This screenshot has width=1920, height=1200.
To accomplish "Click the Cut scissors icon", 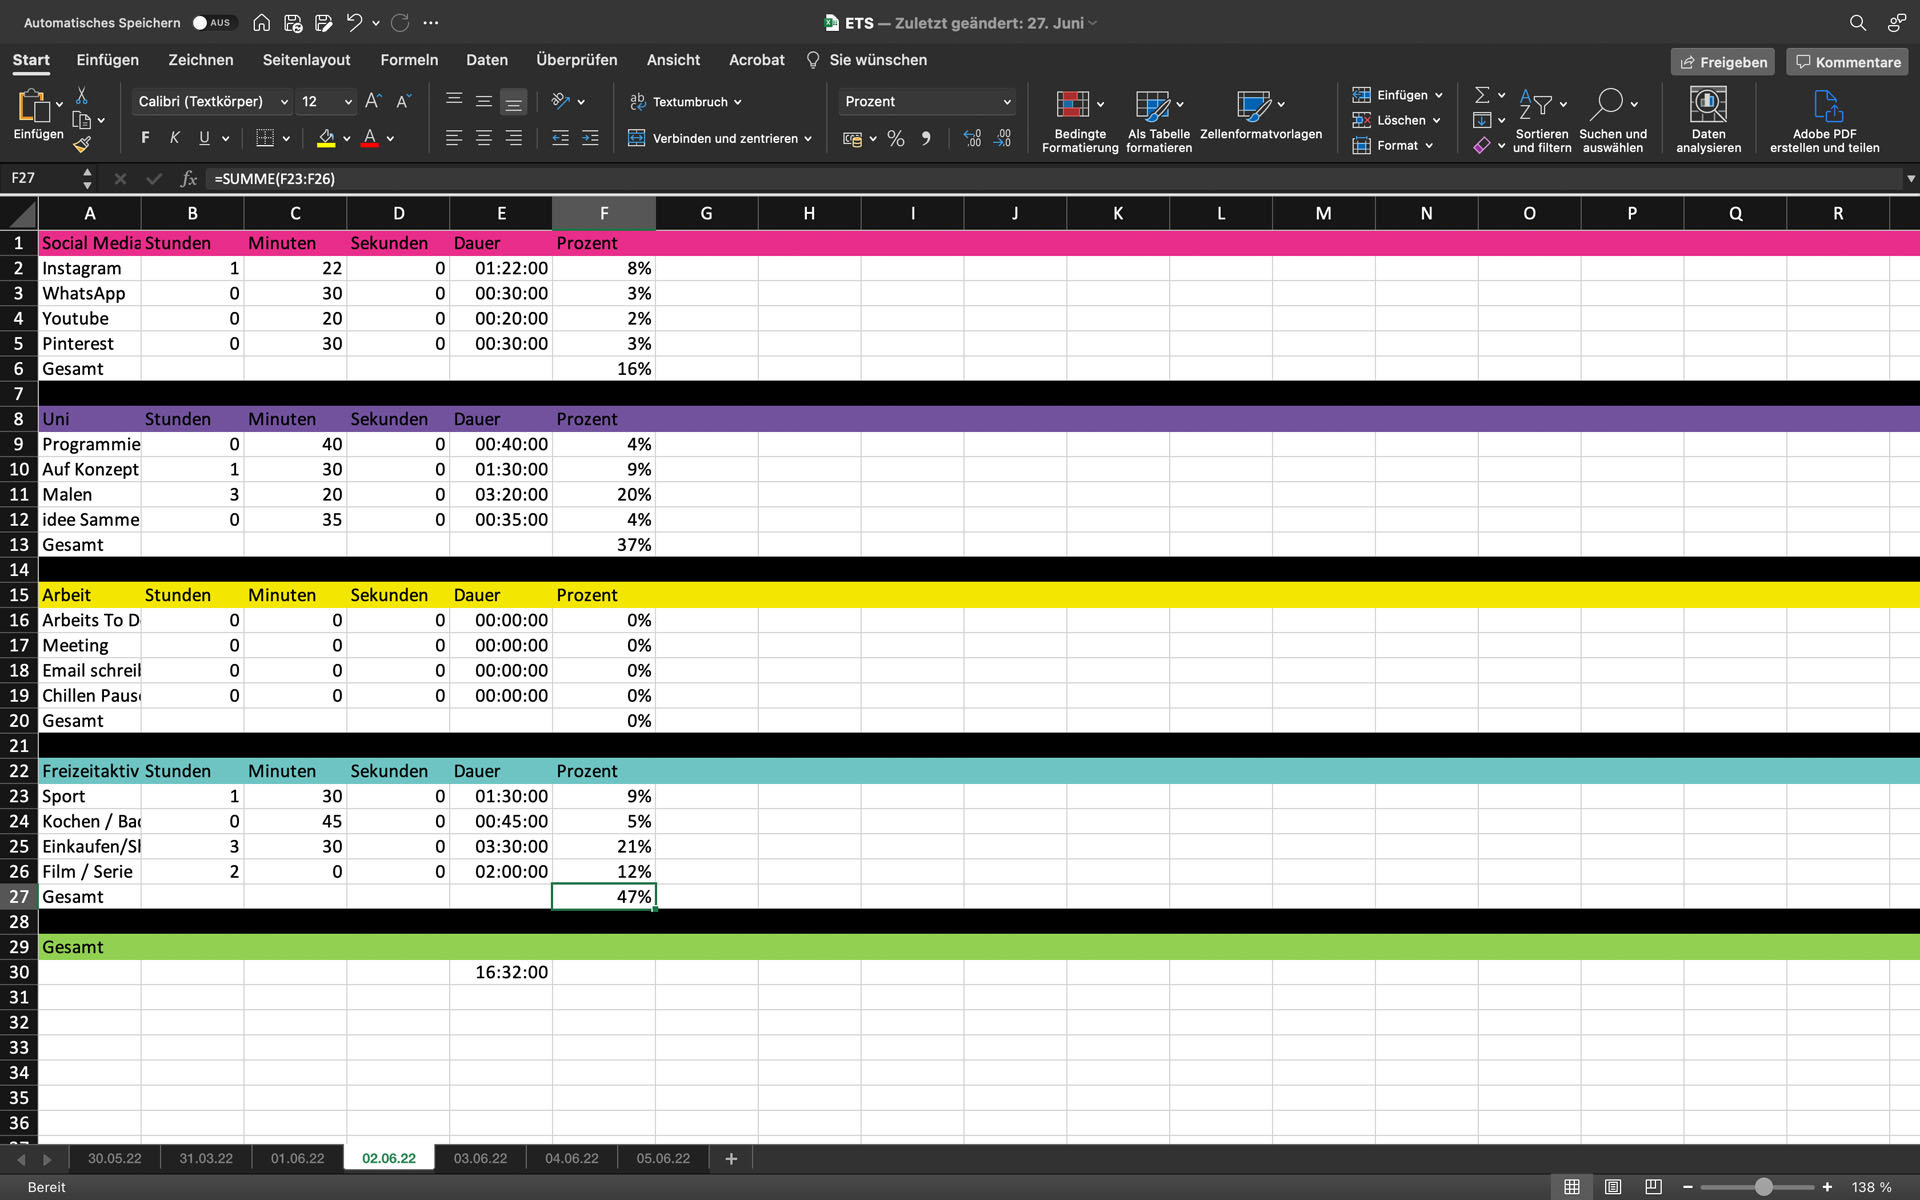I will click(82, 96).
